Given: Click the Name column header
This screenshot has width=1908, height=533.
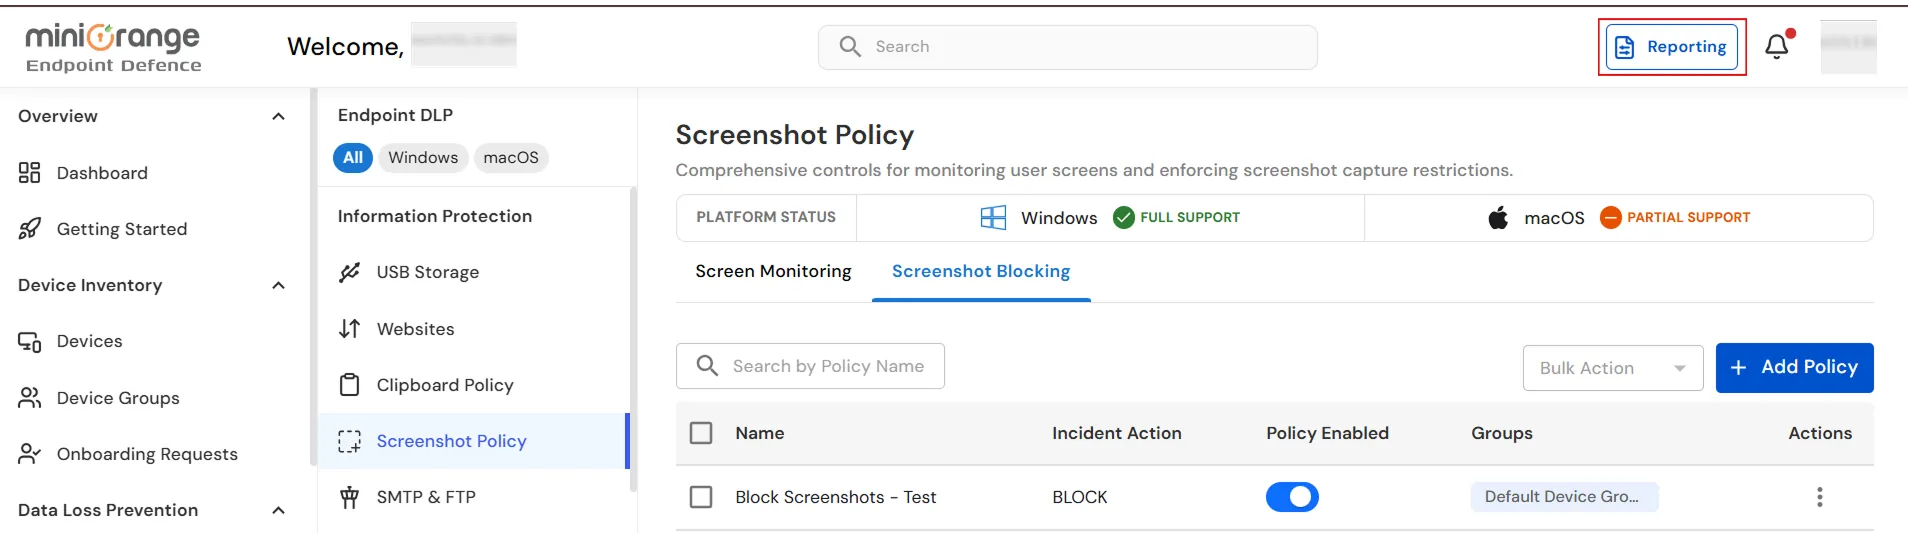Looking at the screenshot, I should click(760, 433).
